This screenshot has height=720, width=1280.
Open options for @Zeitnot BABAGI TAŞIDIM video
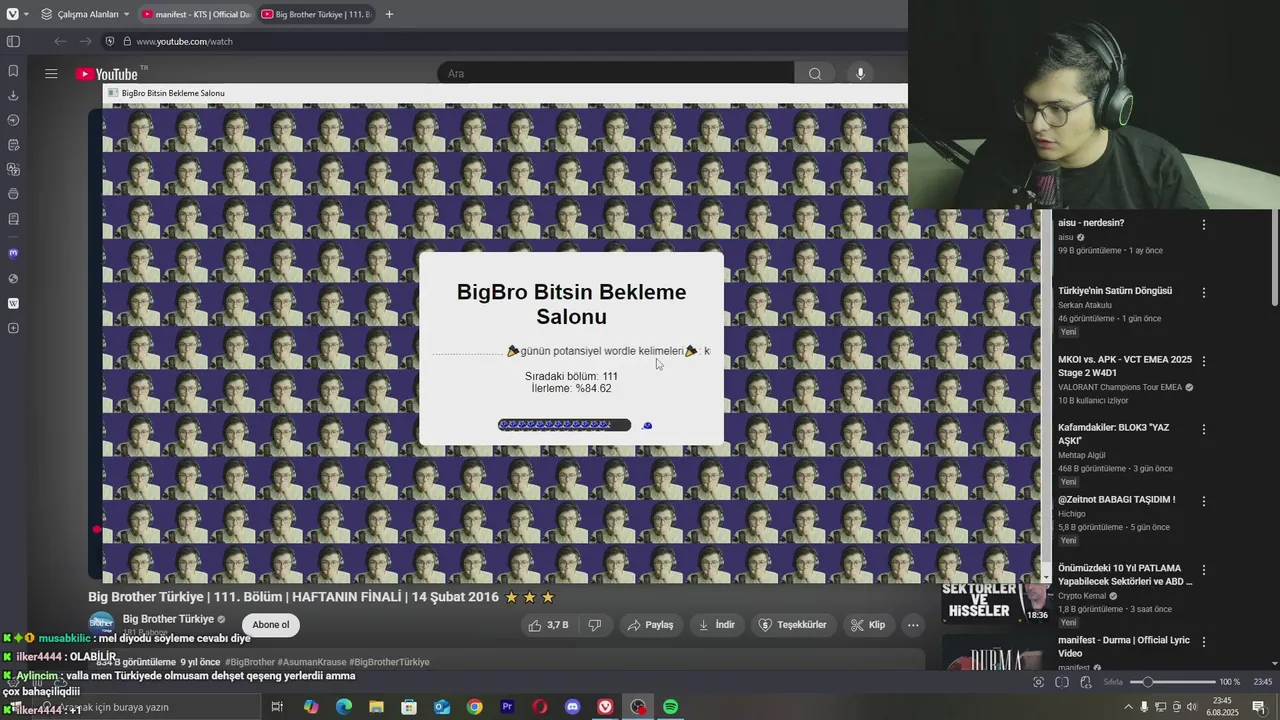(x=1204, y=501)
